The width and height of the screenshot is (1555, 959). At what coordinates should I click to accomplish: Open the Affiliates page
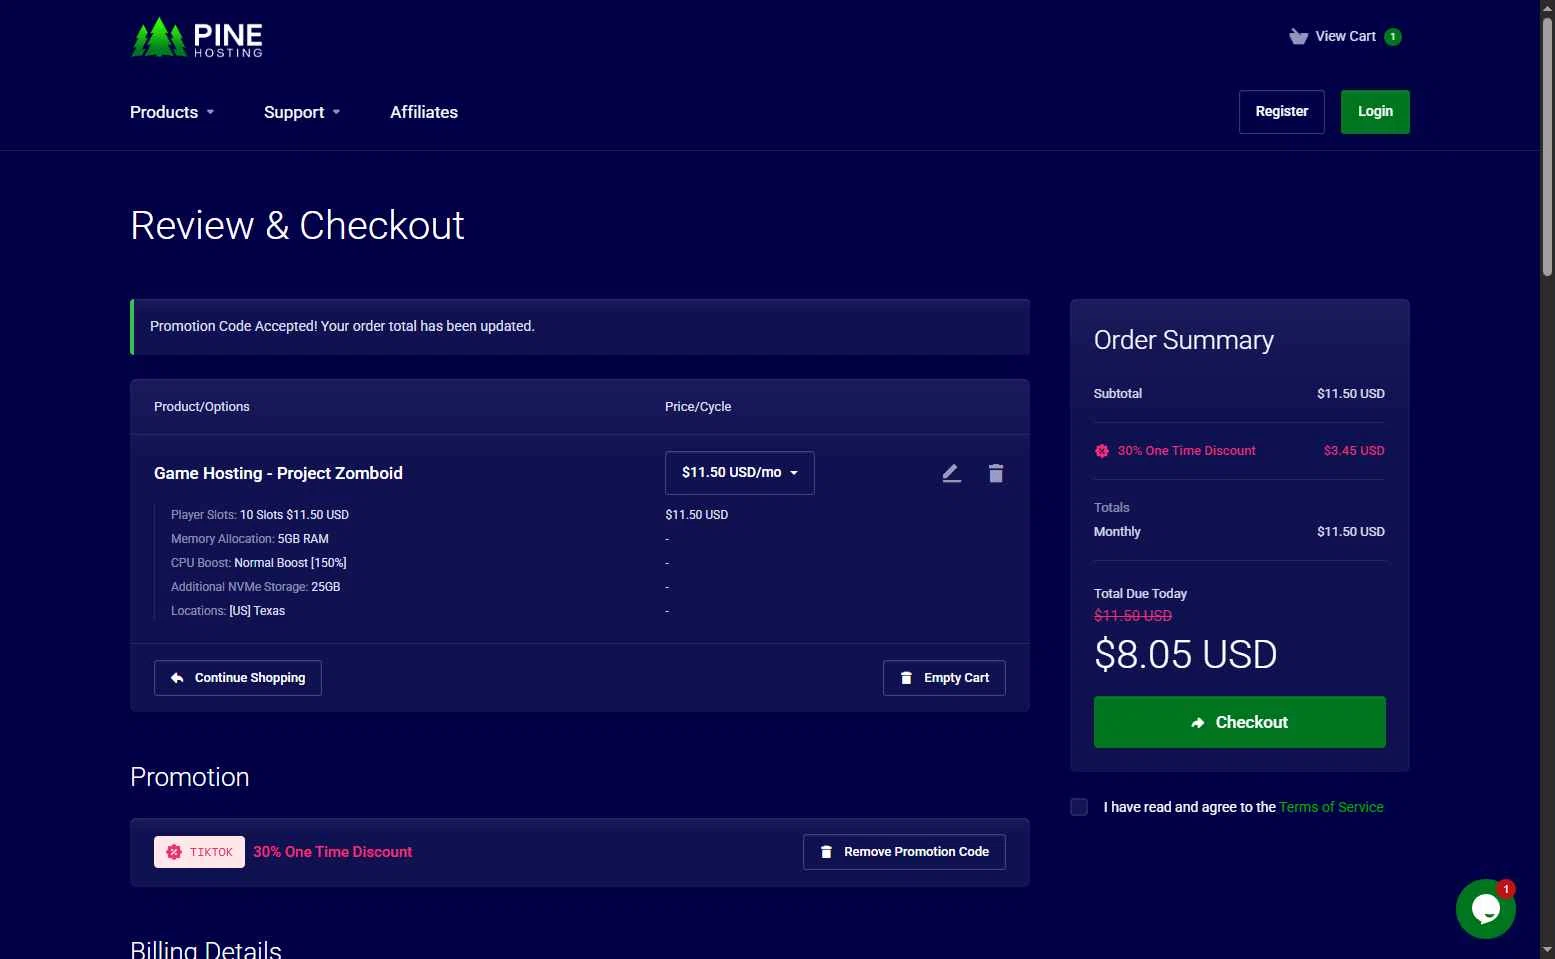(424, 112)
